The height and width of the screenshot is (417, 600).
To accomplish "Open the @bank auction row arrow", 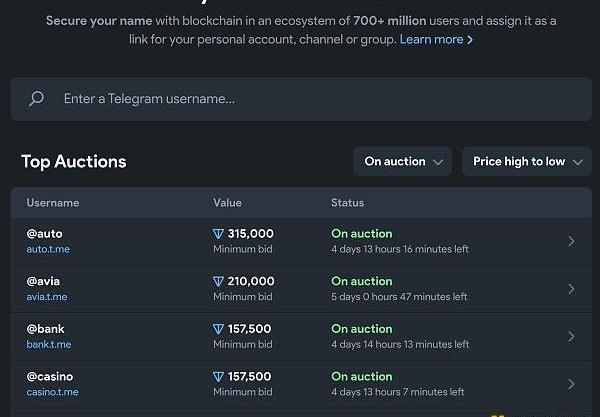I will coord(571,337).
